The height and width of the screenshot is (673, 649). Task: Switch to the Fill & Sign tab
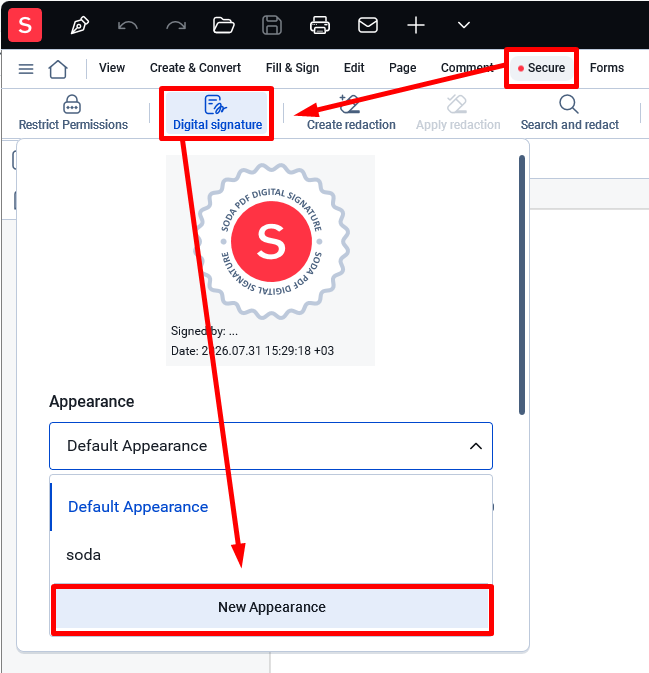click(x=292, y=68)
